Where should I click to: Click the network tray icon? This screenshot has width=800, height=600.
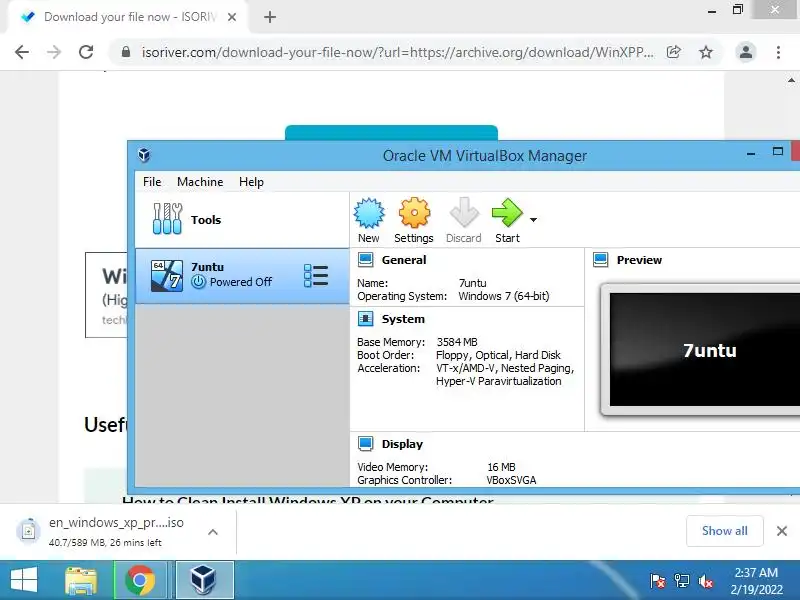click(681, 581)
